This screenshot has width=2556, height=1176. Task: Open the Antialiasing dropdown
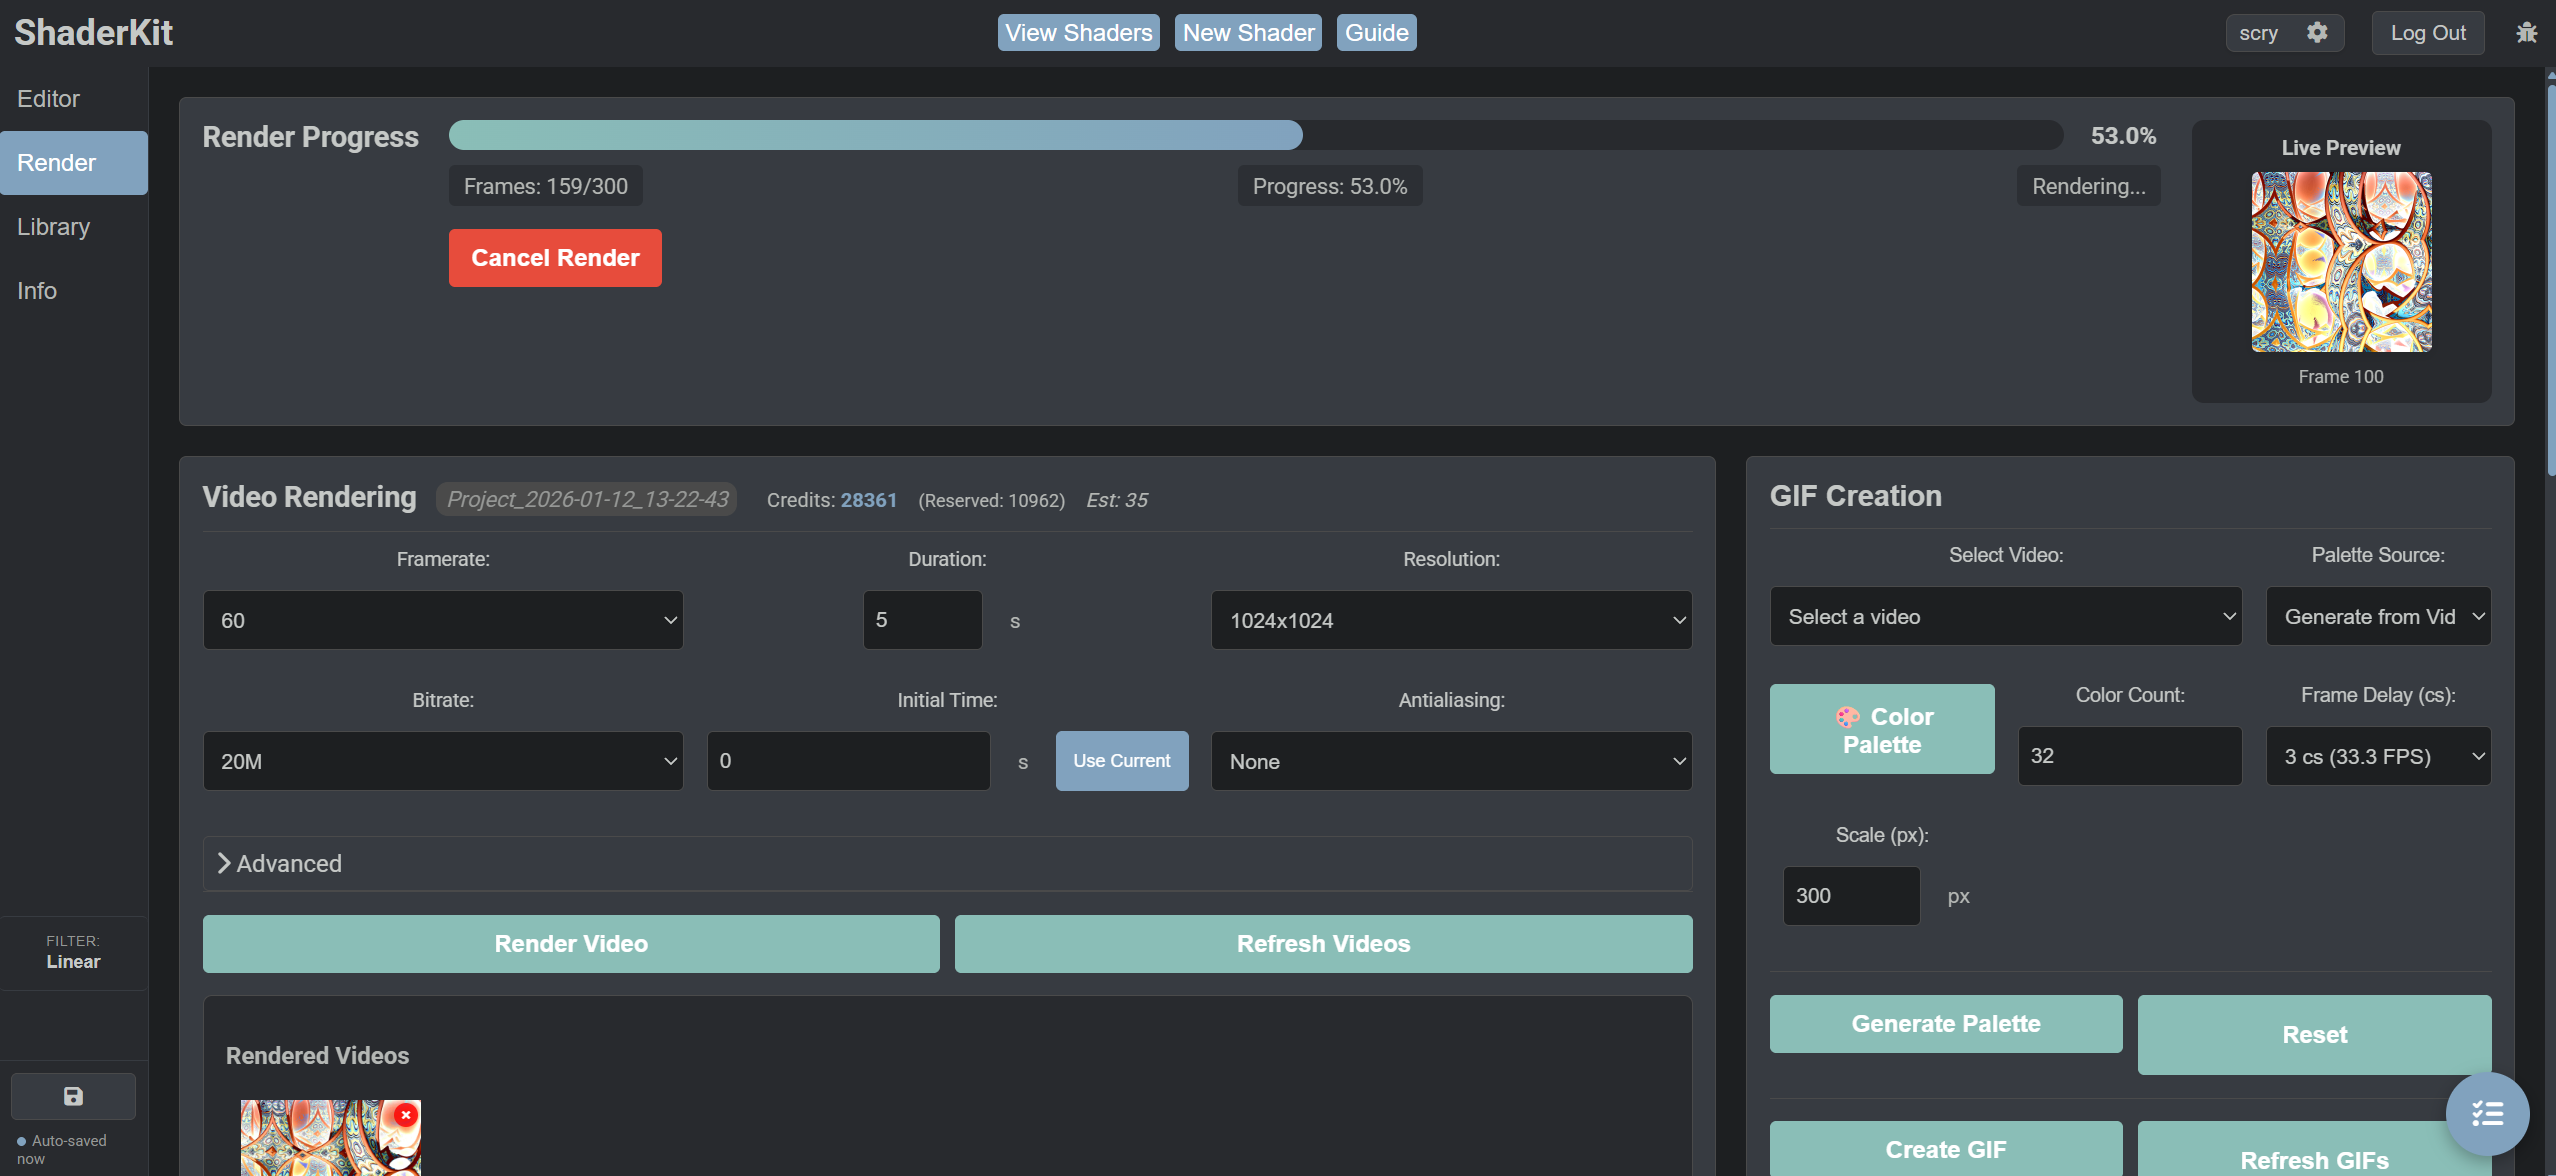click(1450, 760)
